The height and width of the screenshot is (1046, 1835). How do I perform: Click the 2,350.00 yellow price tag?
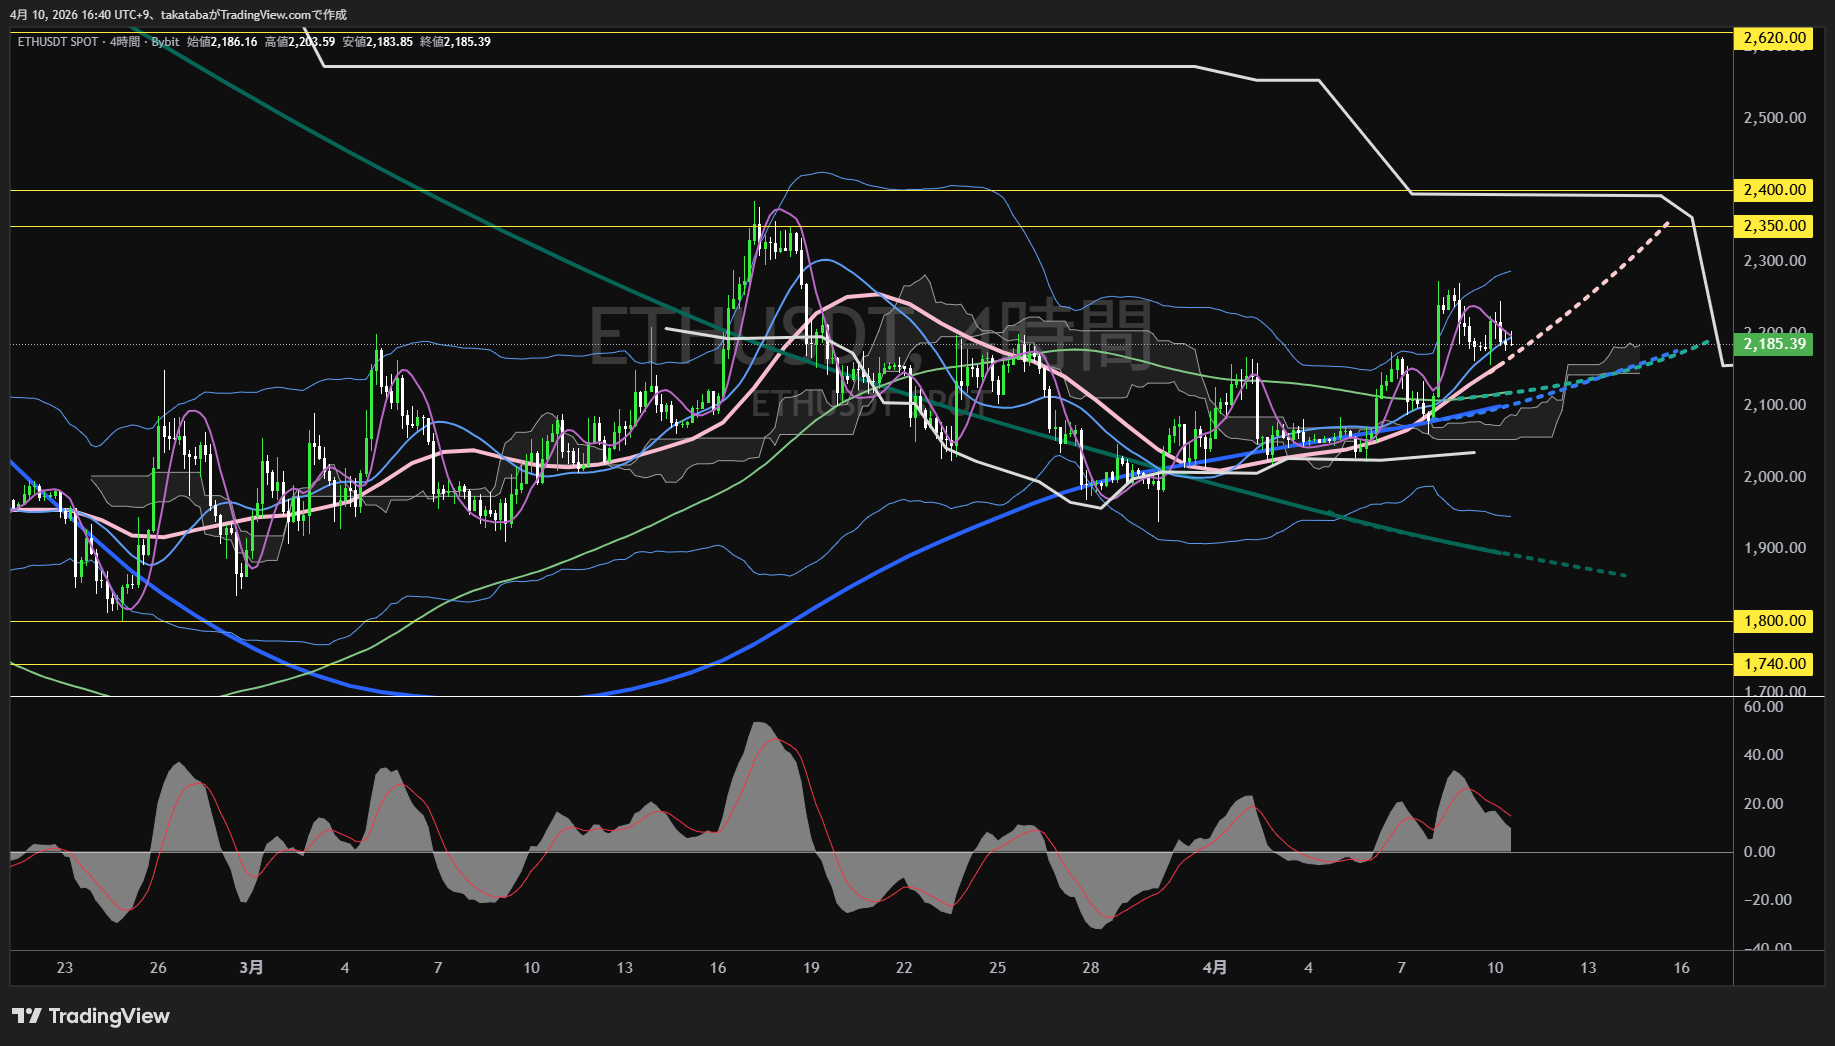click(x=1774, y=226)
